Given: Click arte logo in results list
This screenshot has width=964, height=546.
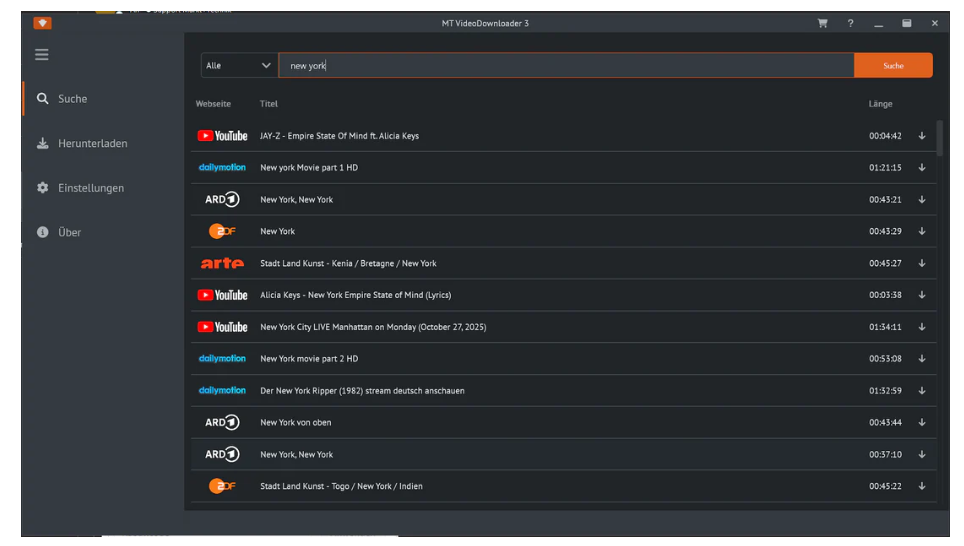Looking at the screenshot, I should 222,263.
